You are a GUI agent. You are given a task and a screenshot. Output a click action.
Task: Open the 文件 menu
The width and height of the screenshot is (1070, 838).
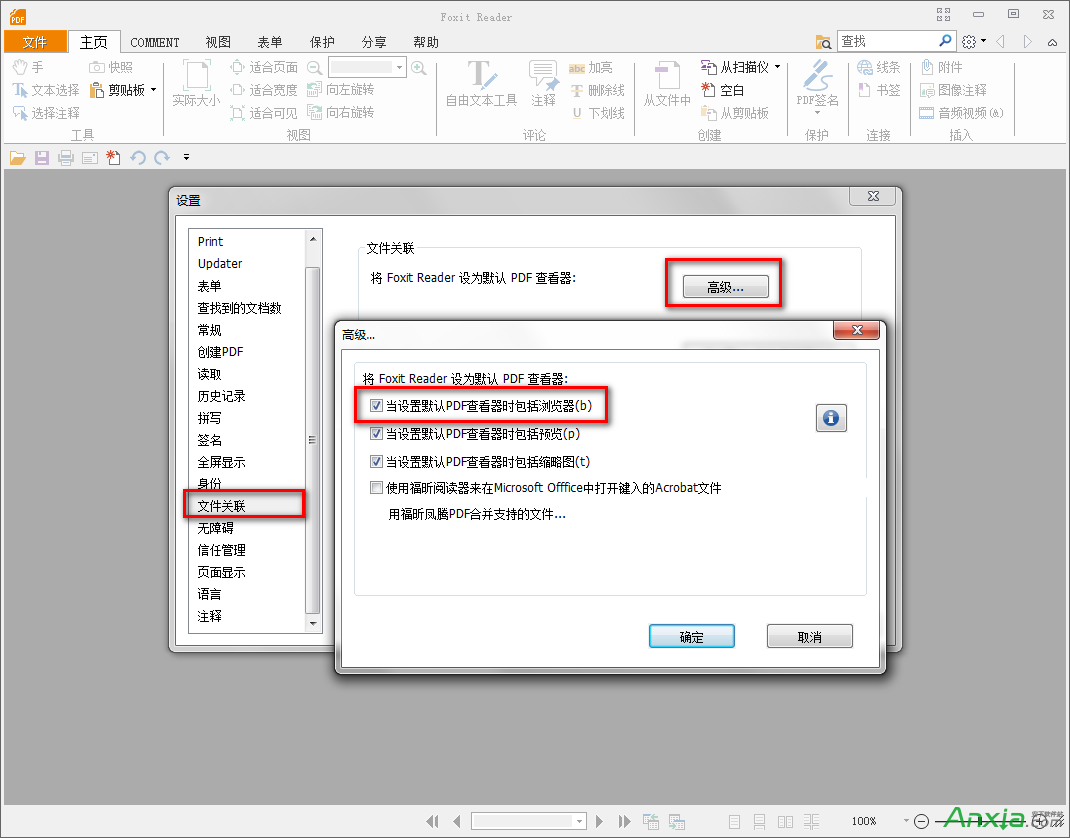pos(35,42)
